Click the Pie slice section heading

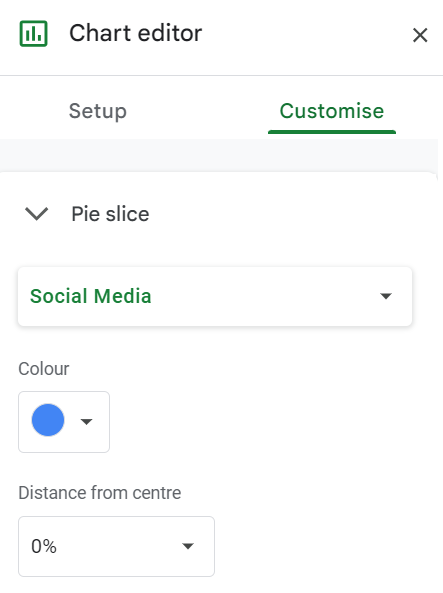(x=110, y=214)
